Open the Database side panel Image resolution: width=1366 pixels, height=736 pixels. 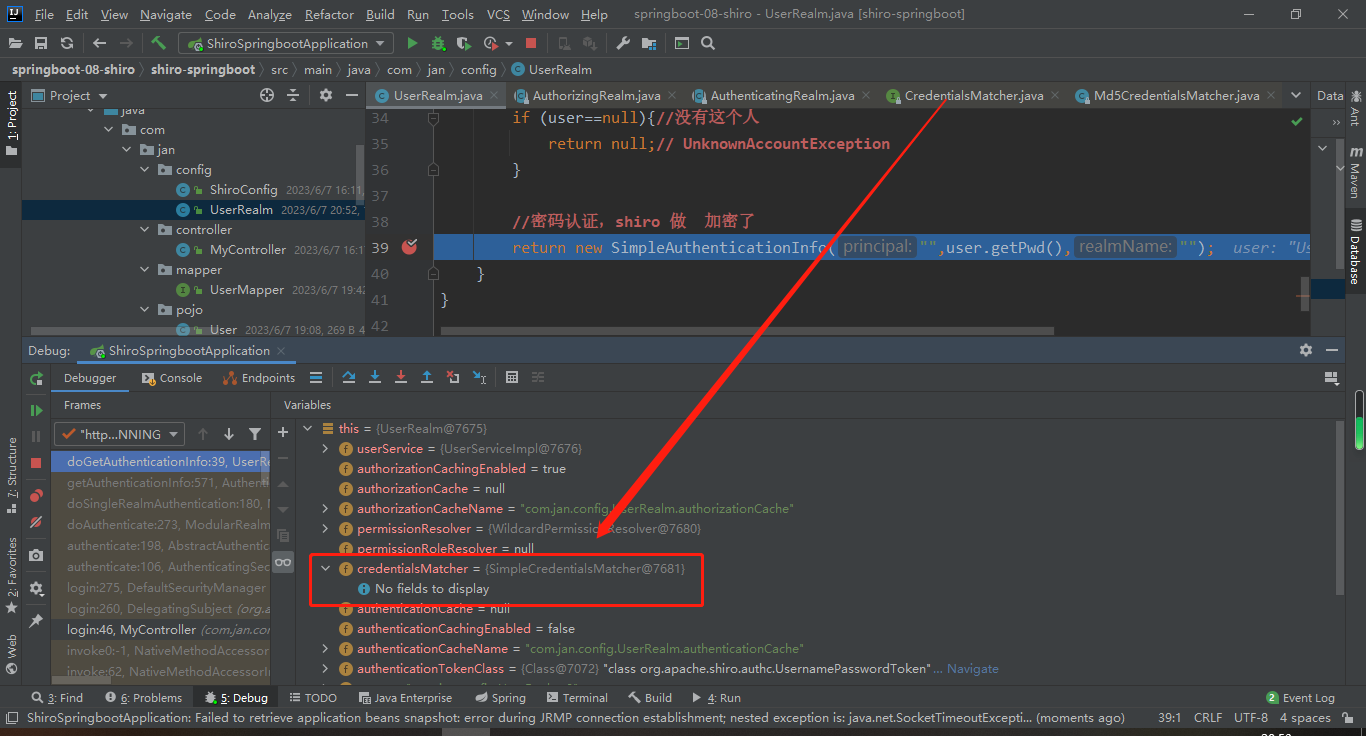(1356, 251)
